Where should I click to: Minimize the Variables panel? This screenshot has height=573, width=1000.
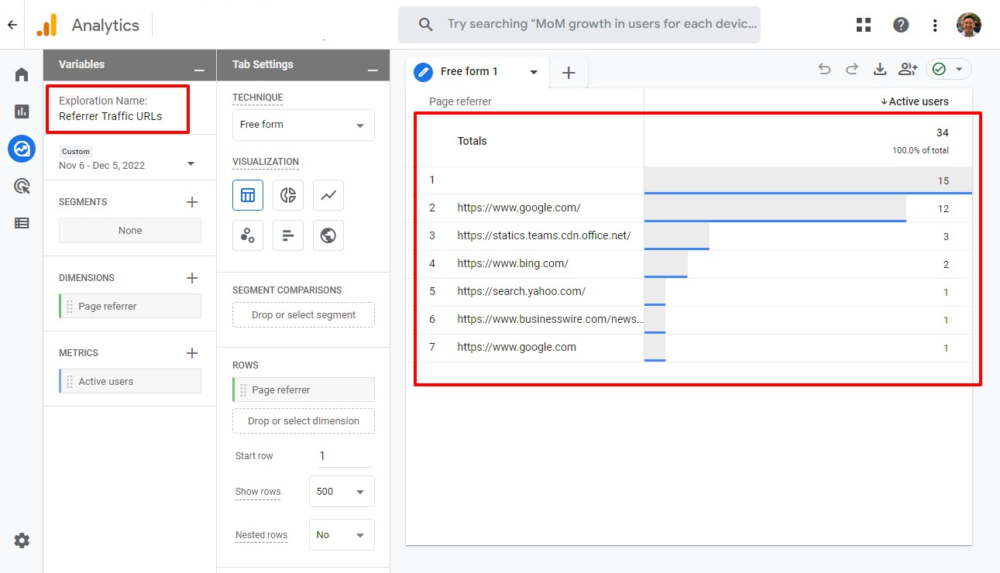(x=200, y=70)
